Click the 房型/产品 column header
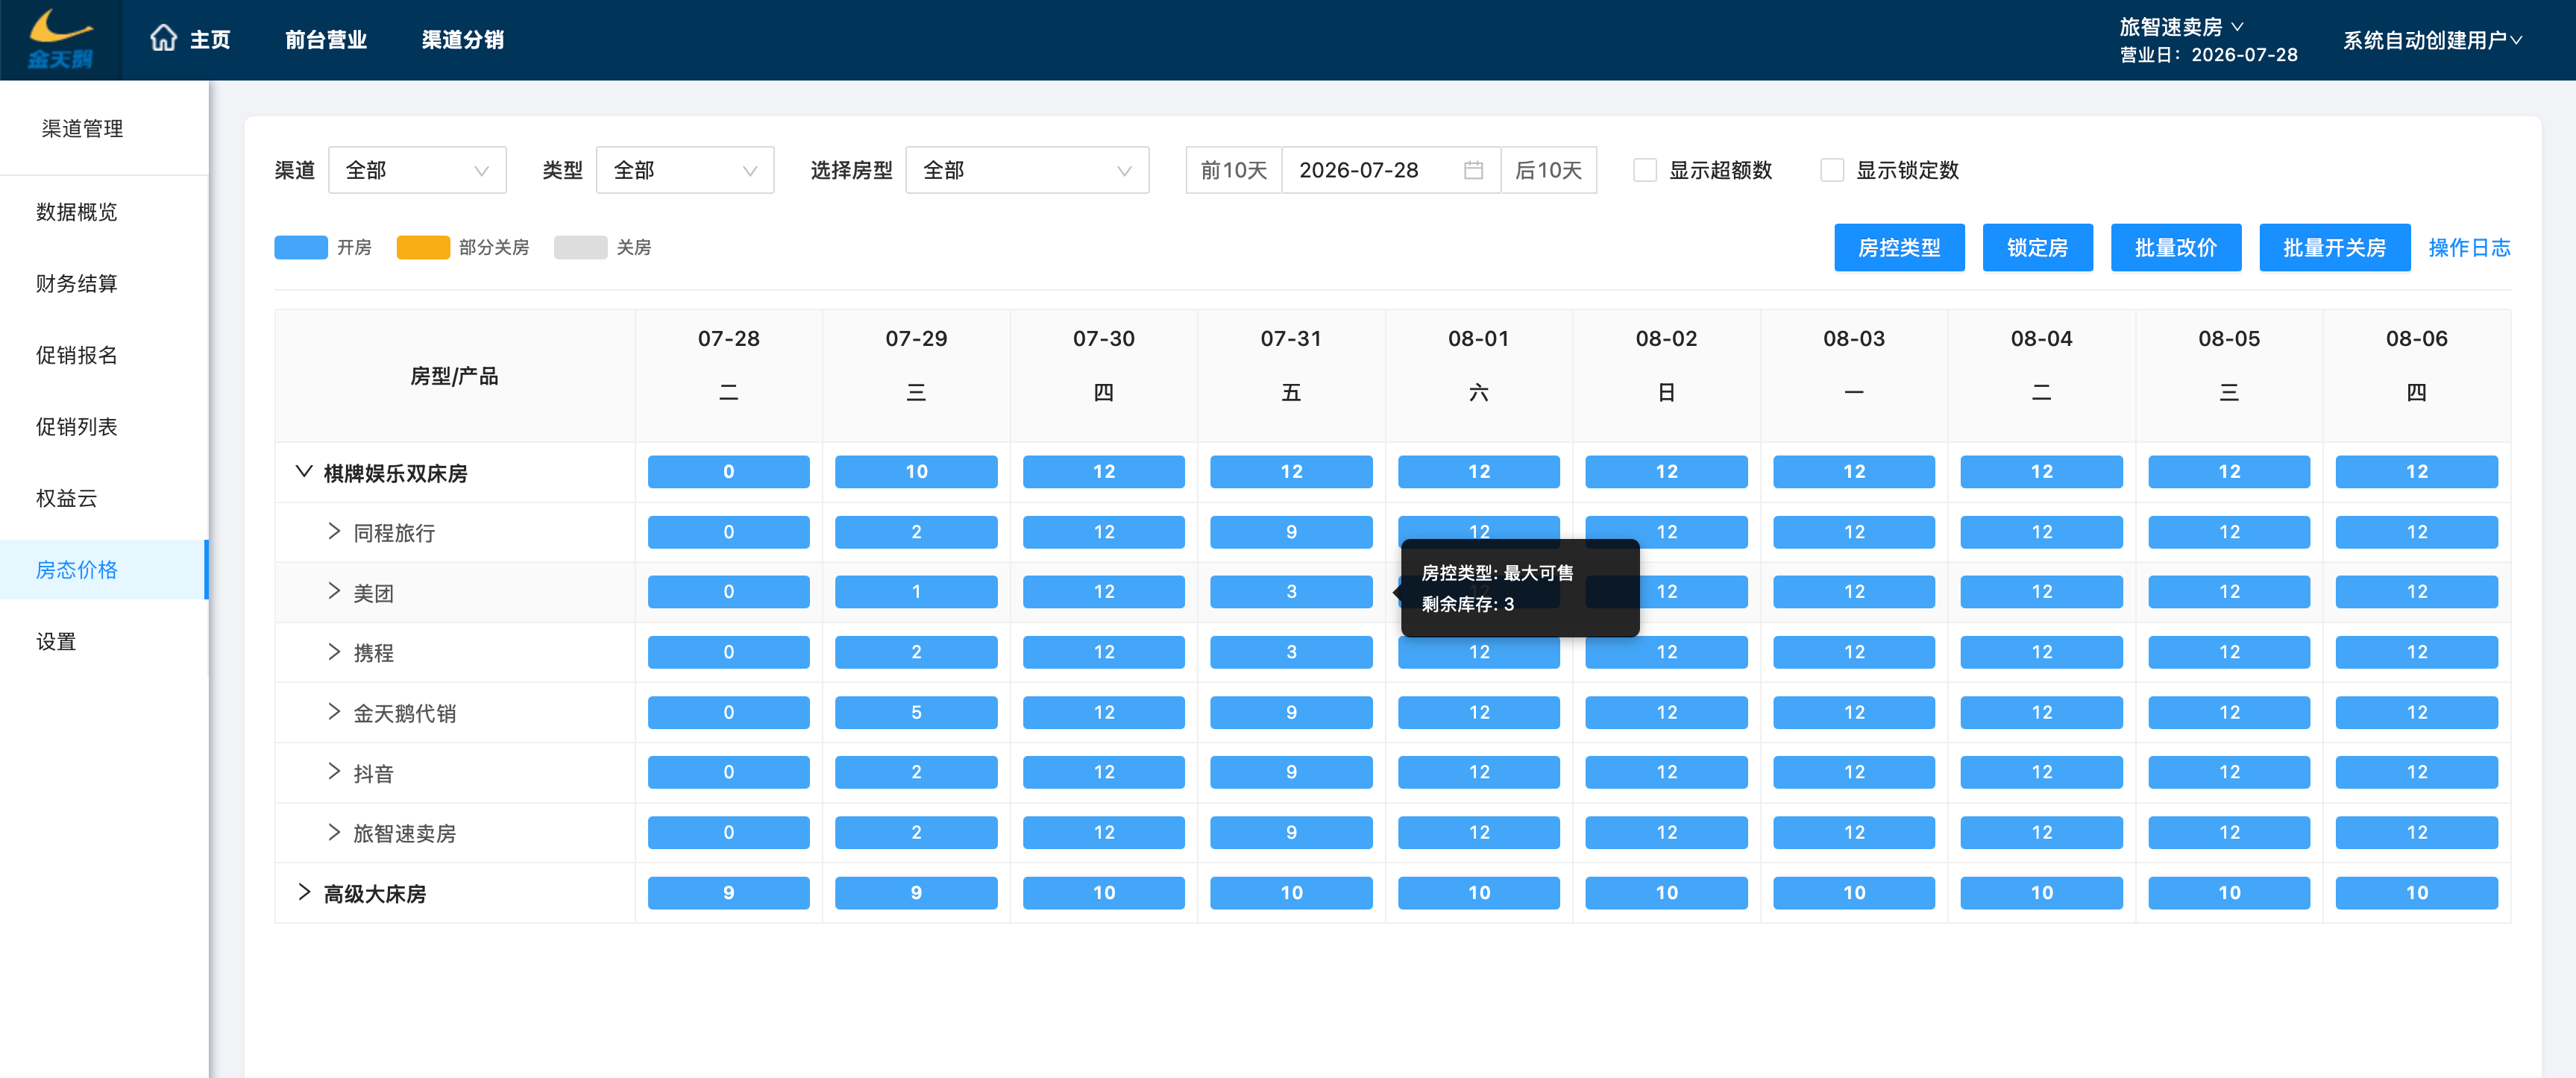2576x1078 pixels. (x=455, y=376)
